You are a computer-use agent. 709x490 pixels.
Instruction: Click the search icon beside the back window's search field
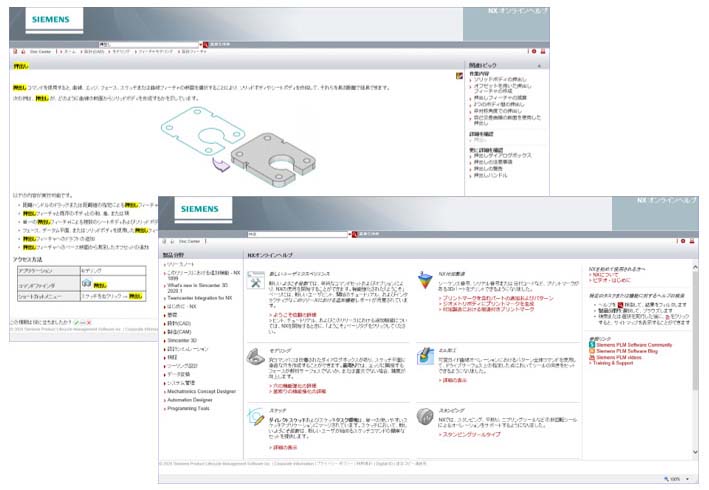point(205,45)
